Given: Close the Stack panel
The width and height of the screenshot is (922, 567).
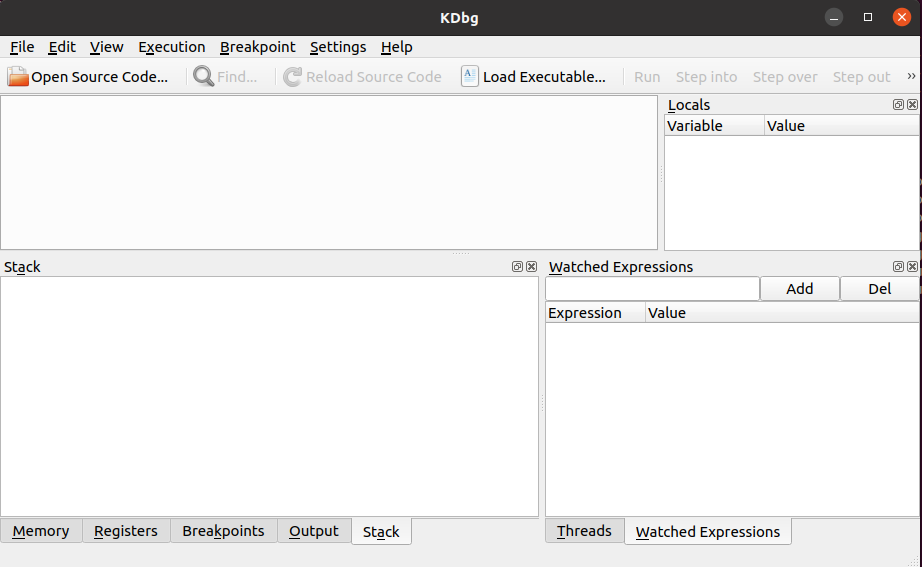Looking at the screenshot, I should tap(532, 266).
